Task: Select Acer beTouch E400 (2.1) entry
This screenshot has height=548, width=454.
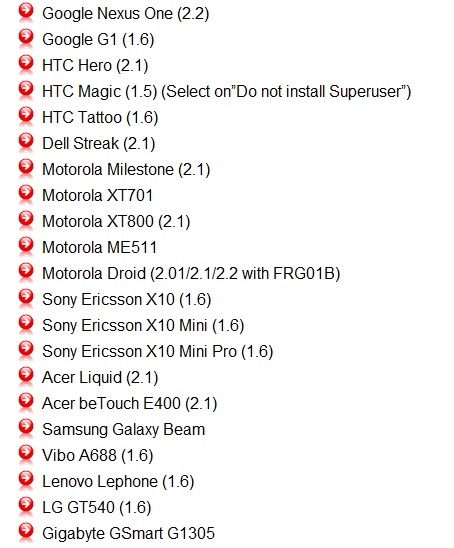Action: pos(130,403)
